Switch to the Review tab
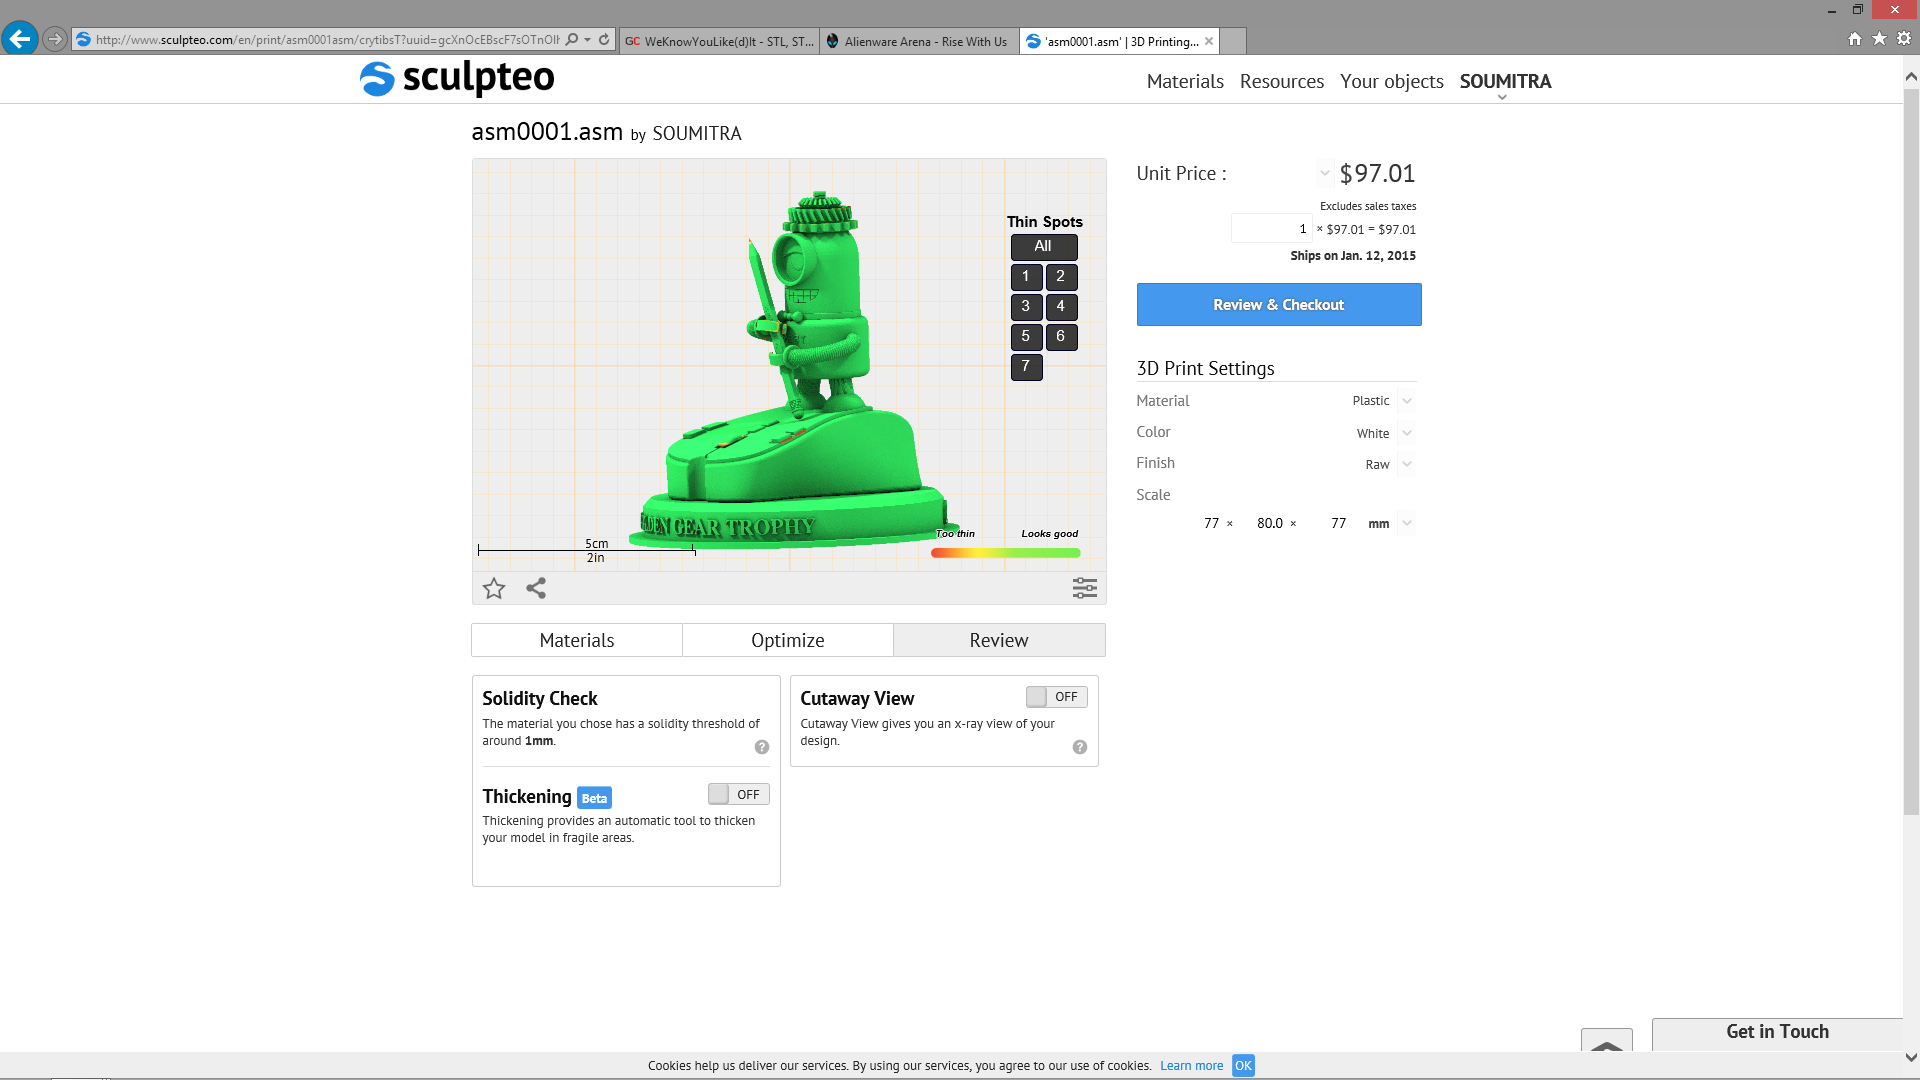Image resolution: width=1920 pixels, height=1080 pixels. tap(999, 640)
